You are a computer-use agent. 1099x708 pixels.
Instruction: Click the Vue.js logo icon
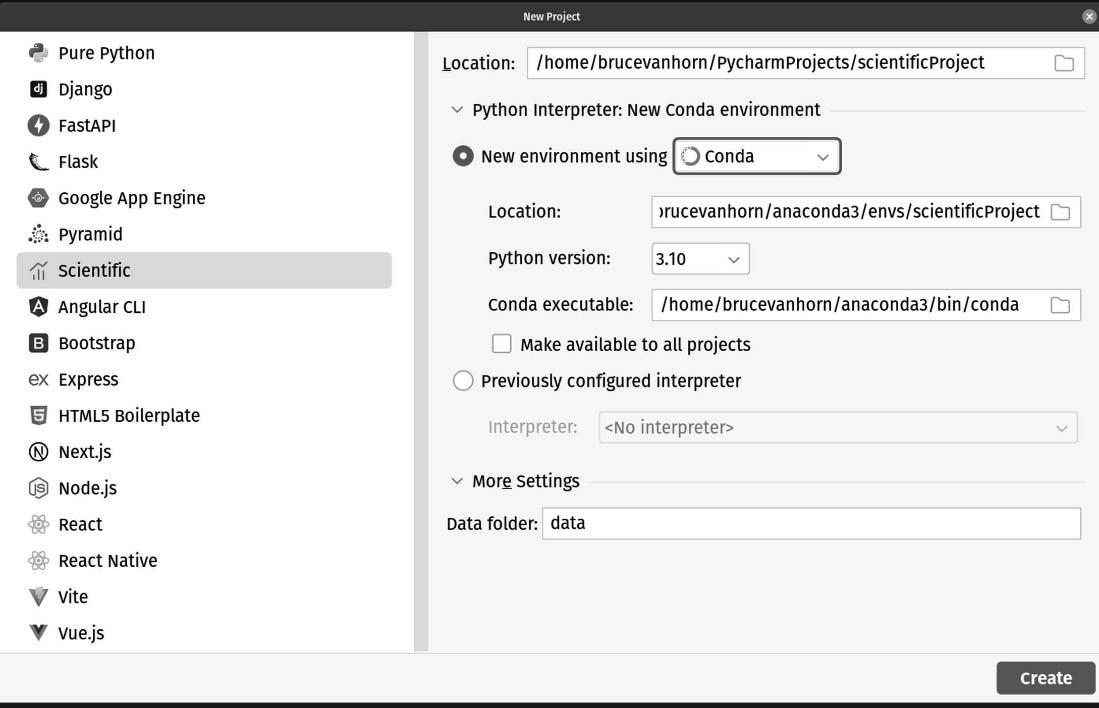click(x=39, y=633)
